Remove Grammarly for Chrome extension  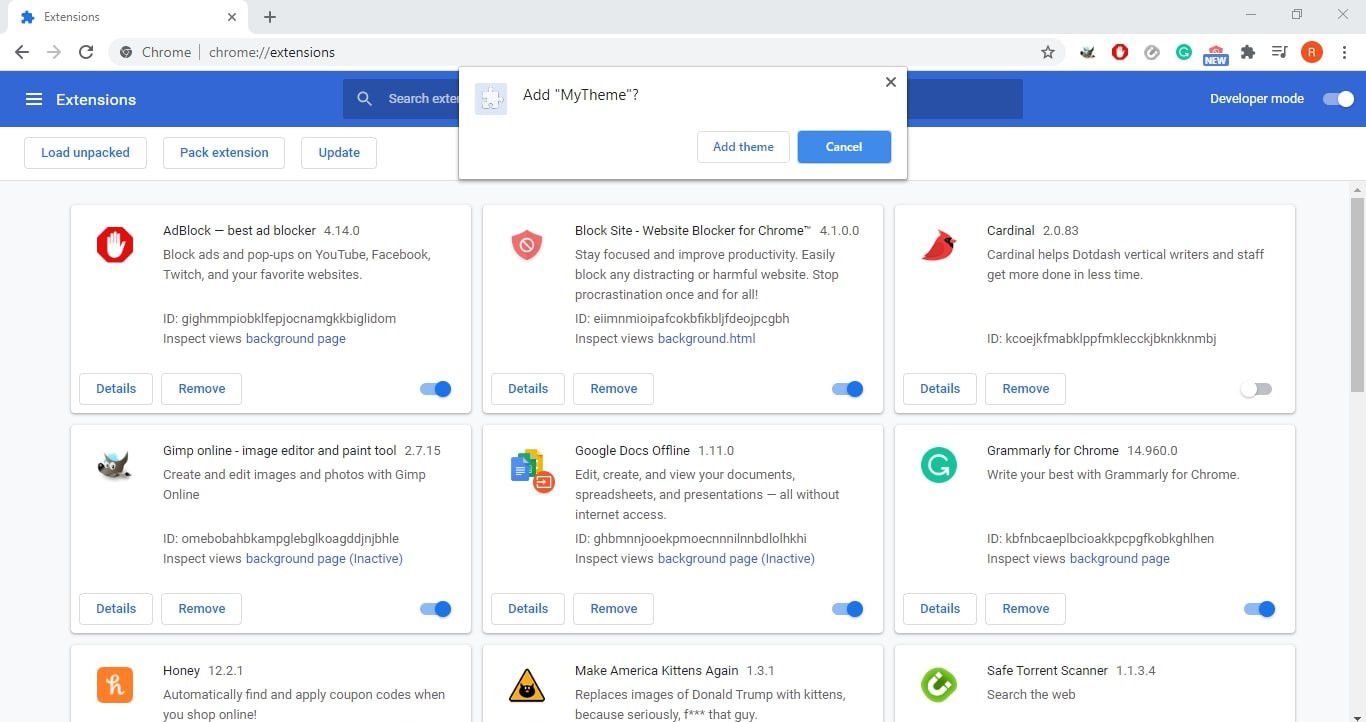pos(1026,609)
